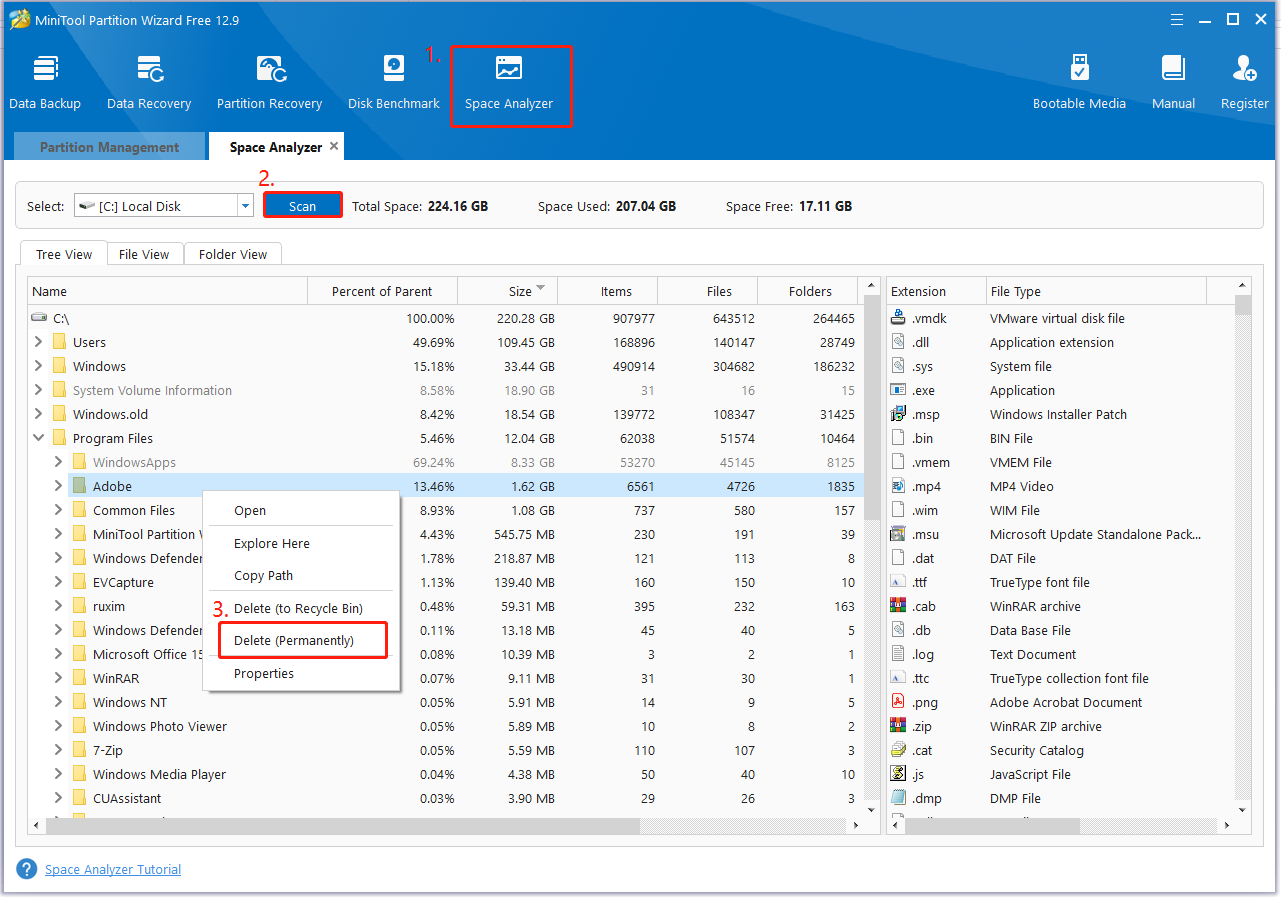This screenshot has width=1281, height=898.
Task: Open Properties from the context menu
Action: coord(301,673)
